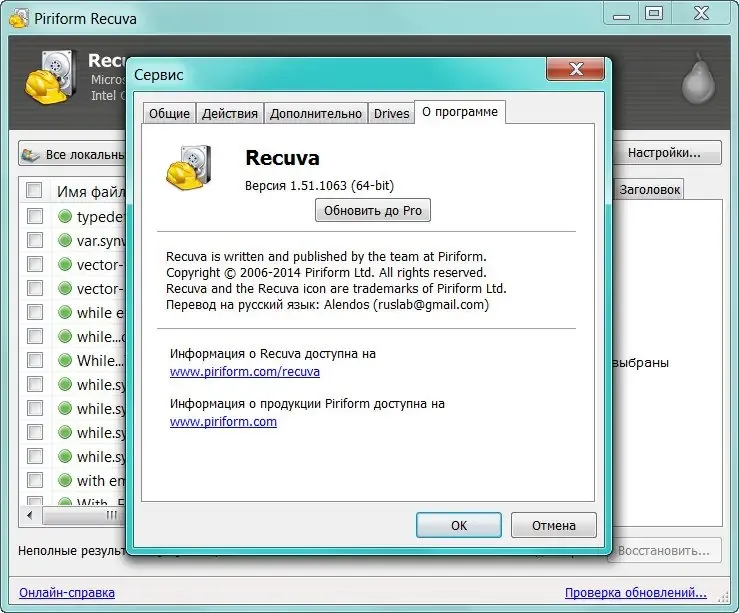The image size is (739, 613).
Task: Open Настройки... in main window
Action: (666, 153)
